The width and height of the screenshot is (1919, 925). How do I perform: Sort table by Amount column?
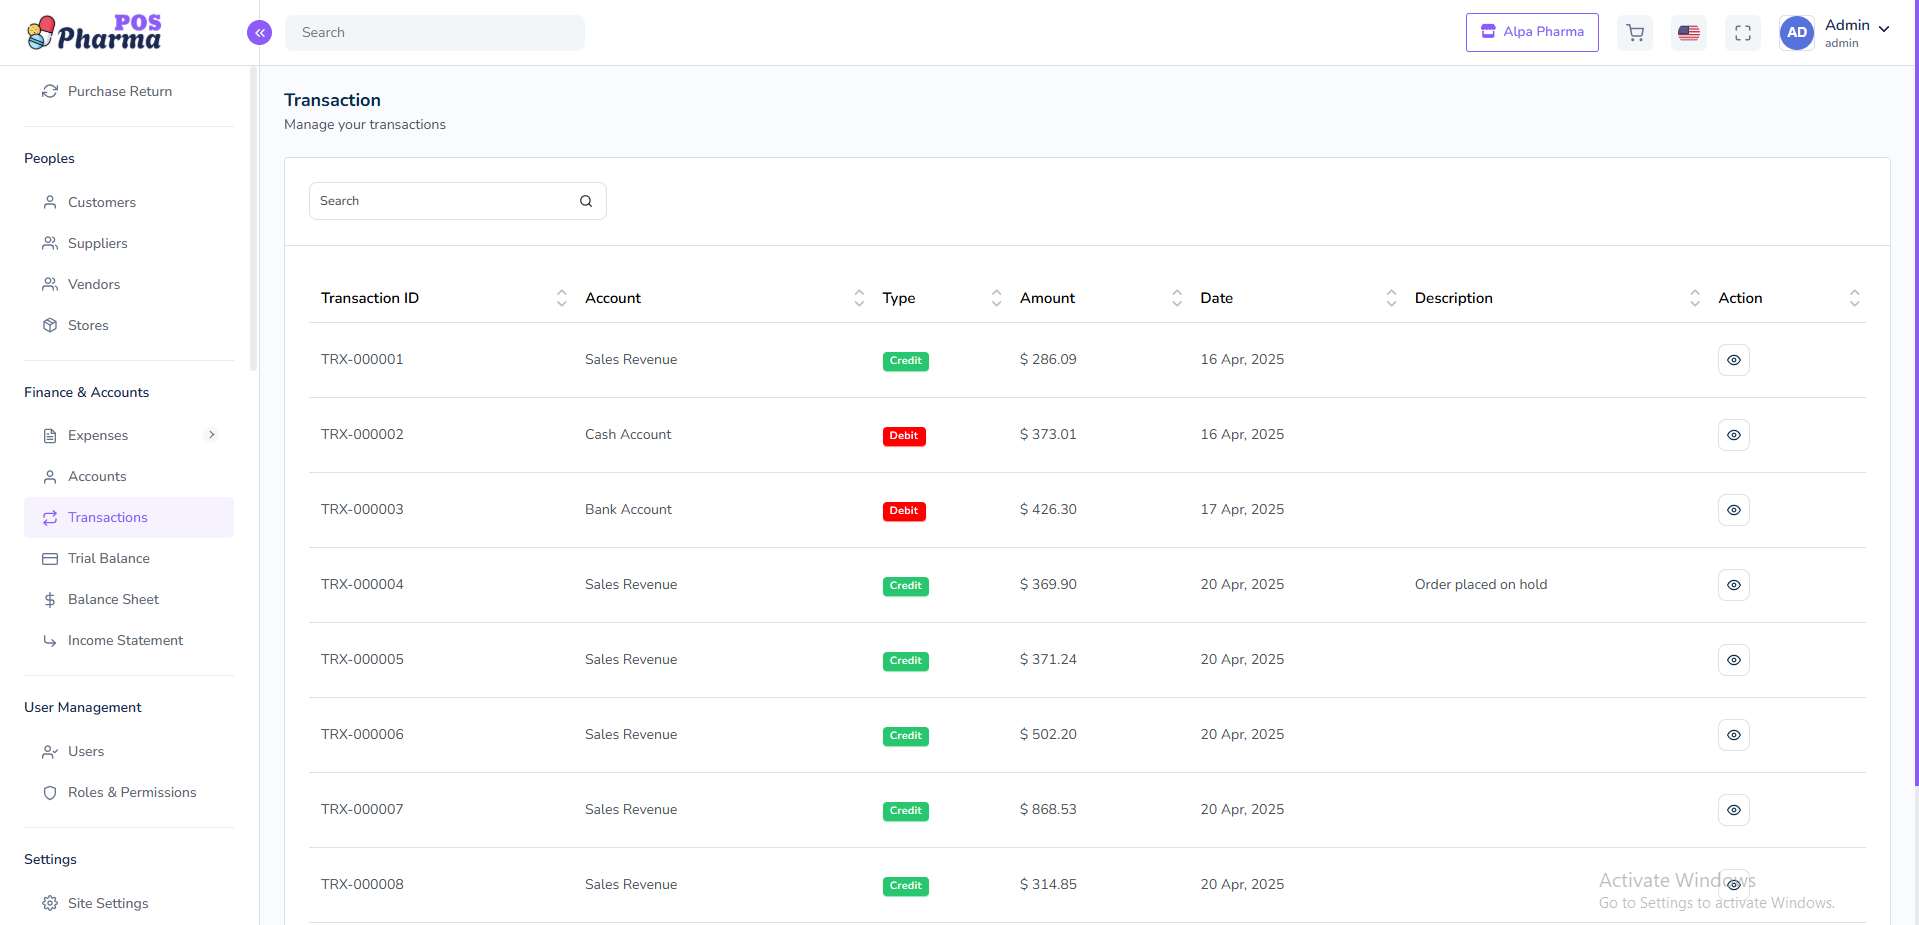click(x=1176, y=298)
